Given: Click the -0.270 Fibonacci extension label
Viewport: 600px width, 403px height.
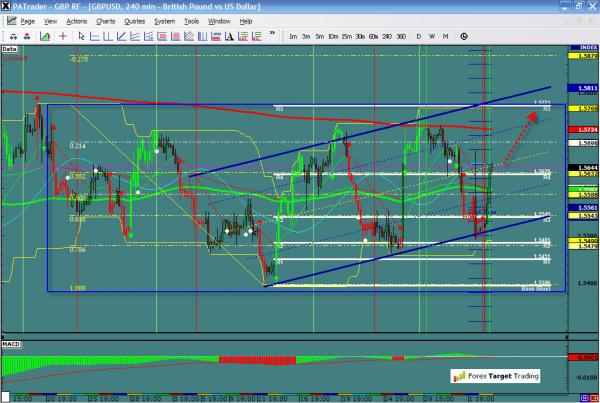Looking at the screenshot, I should tap(79, 59).
